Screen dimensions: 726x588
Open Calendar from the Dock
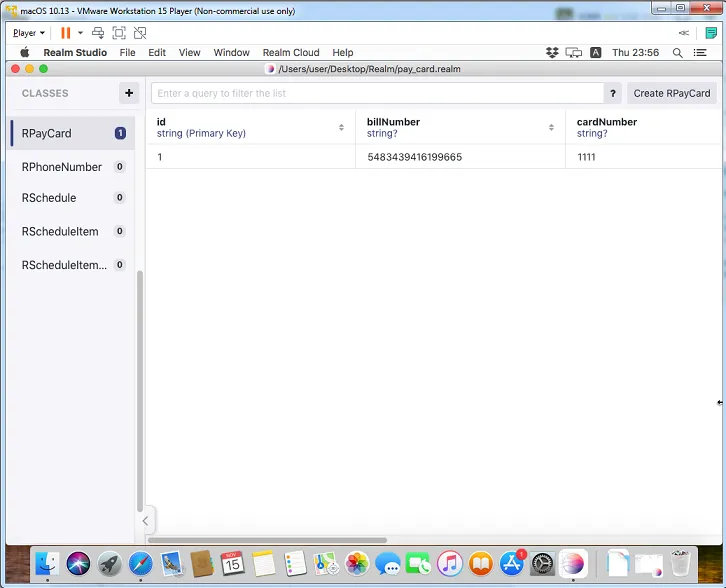tap(232, 563)
